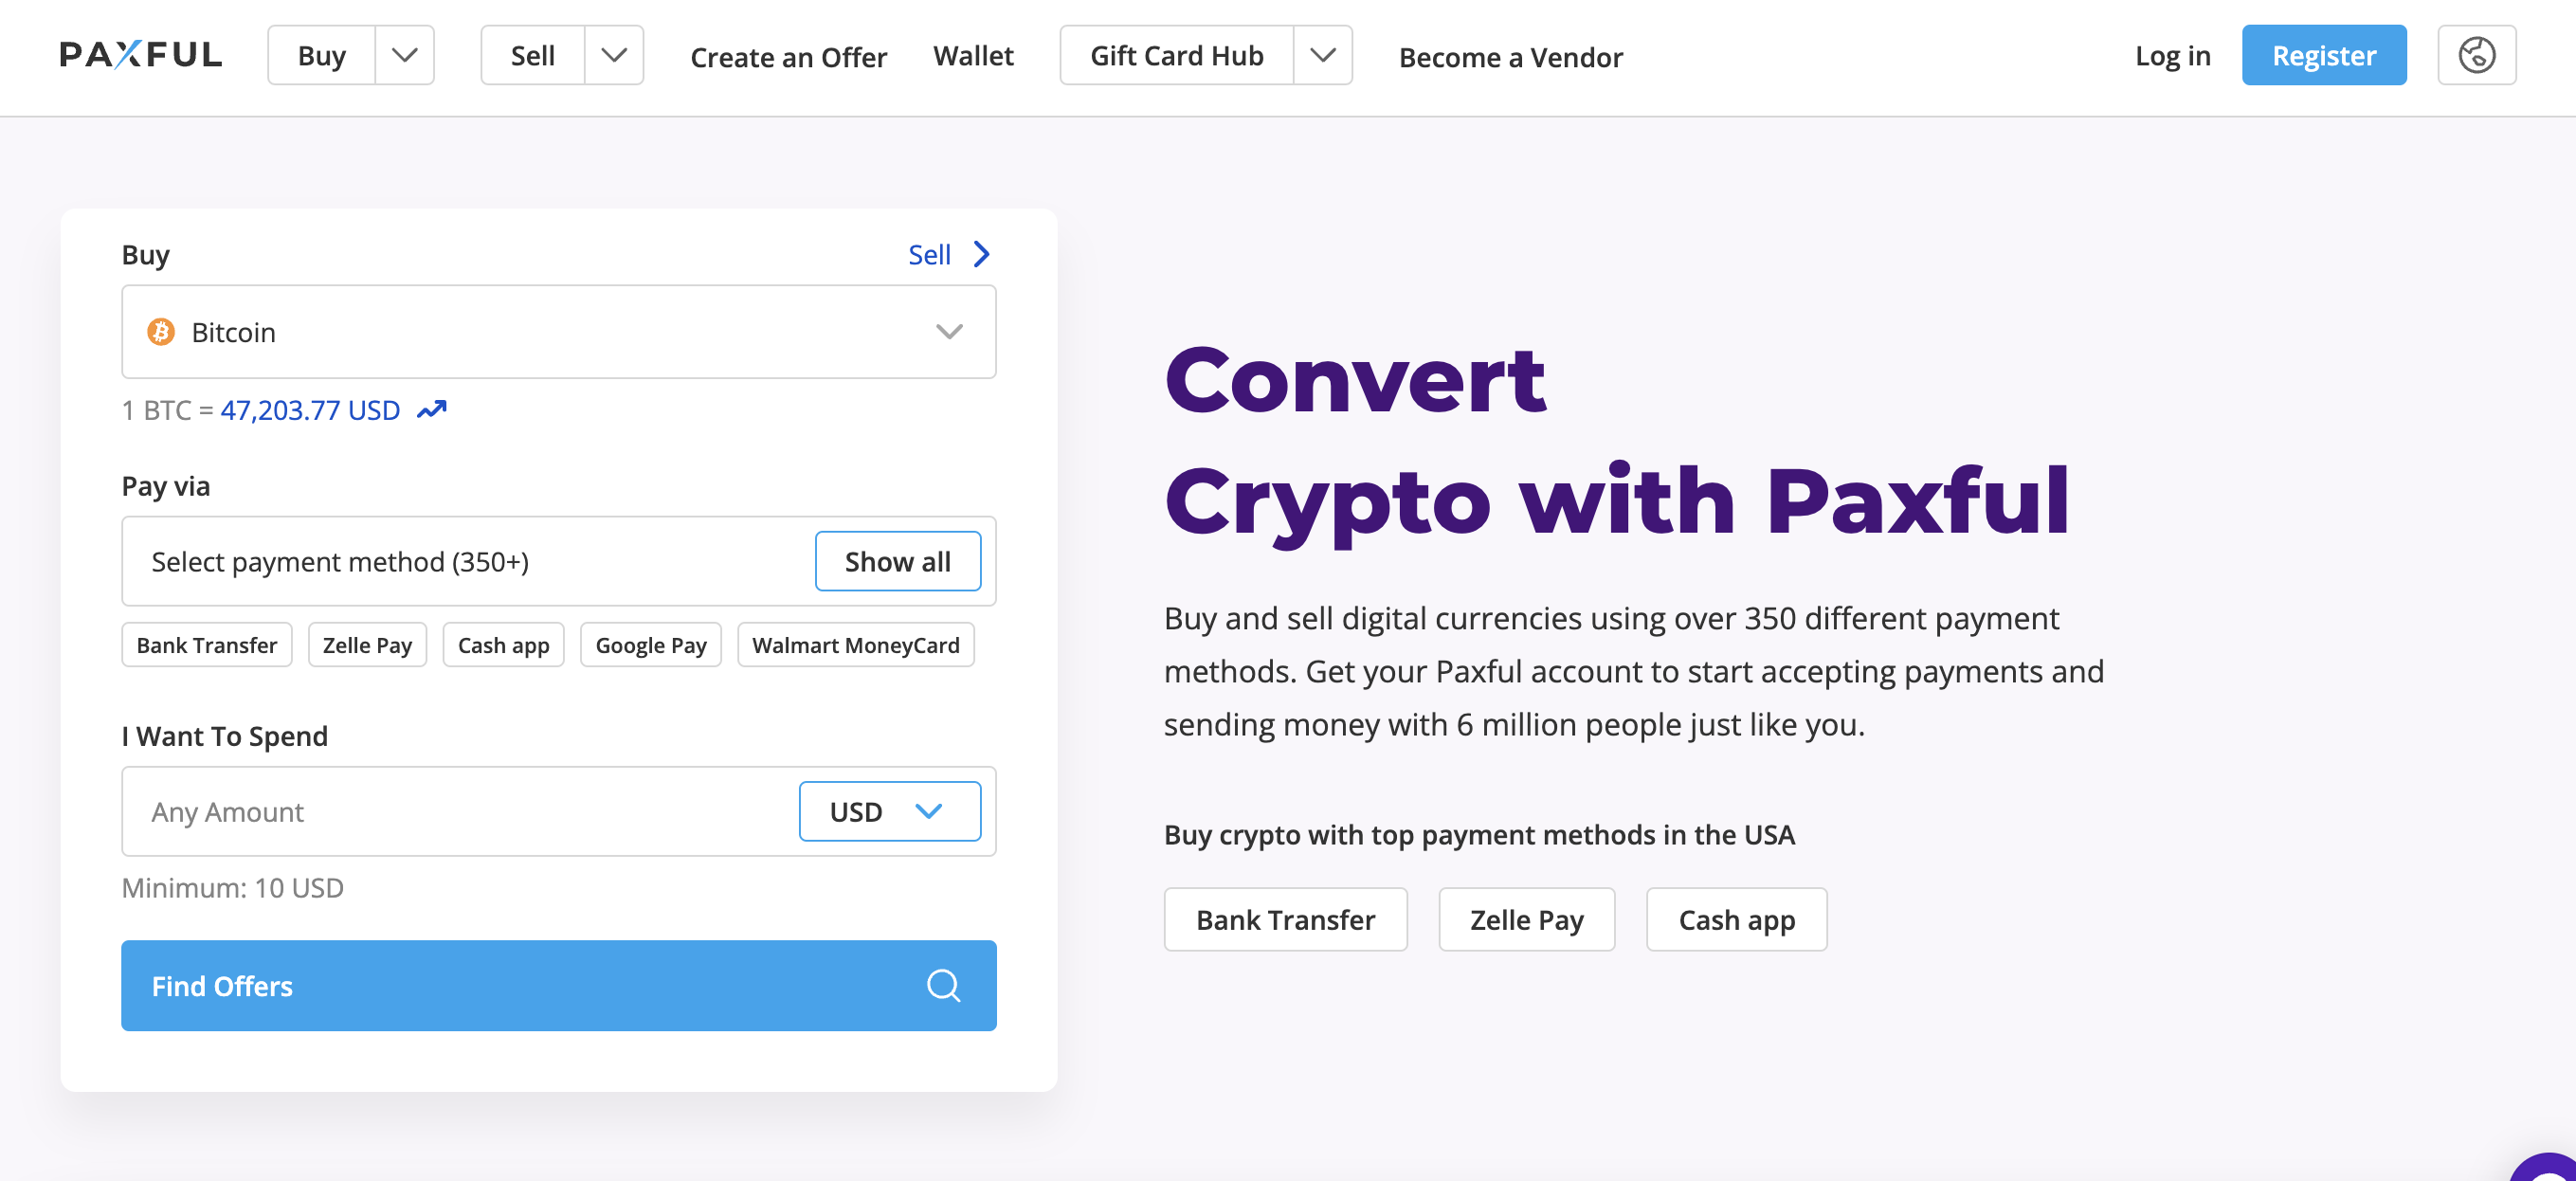Click the Register button

click(x=2323, y=56)
